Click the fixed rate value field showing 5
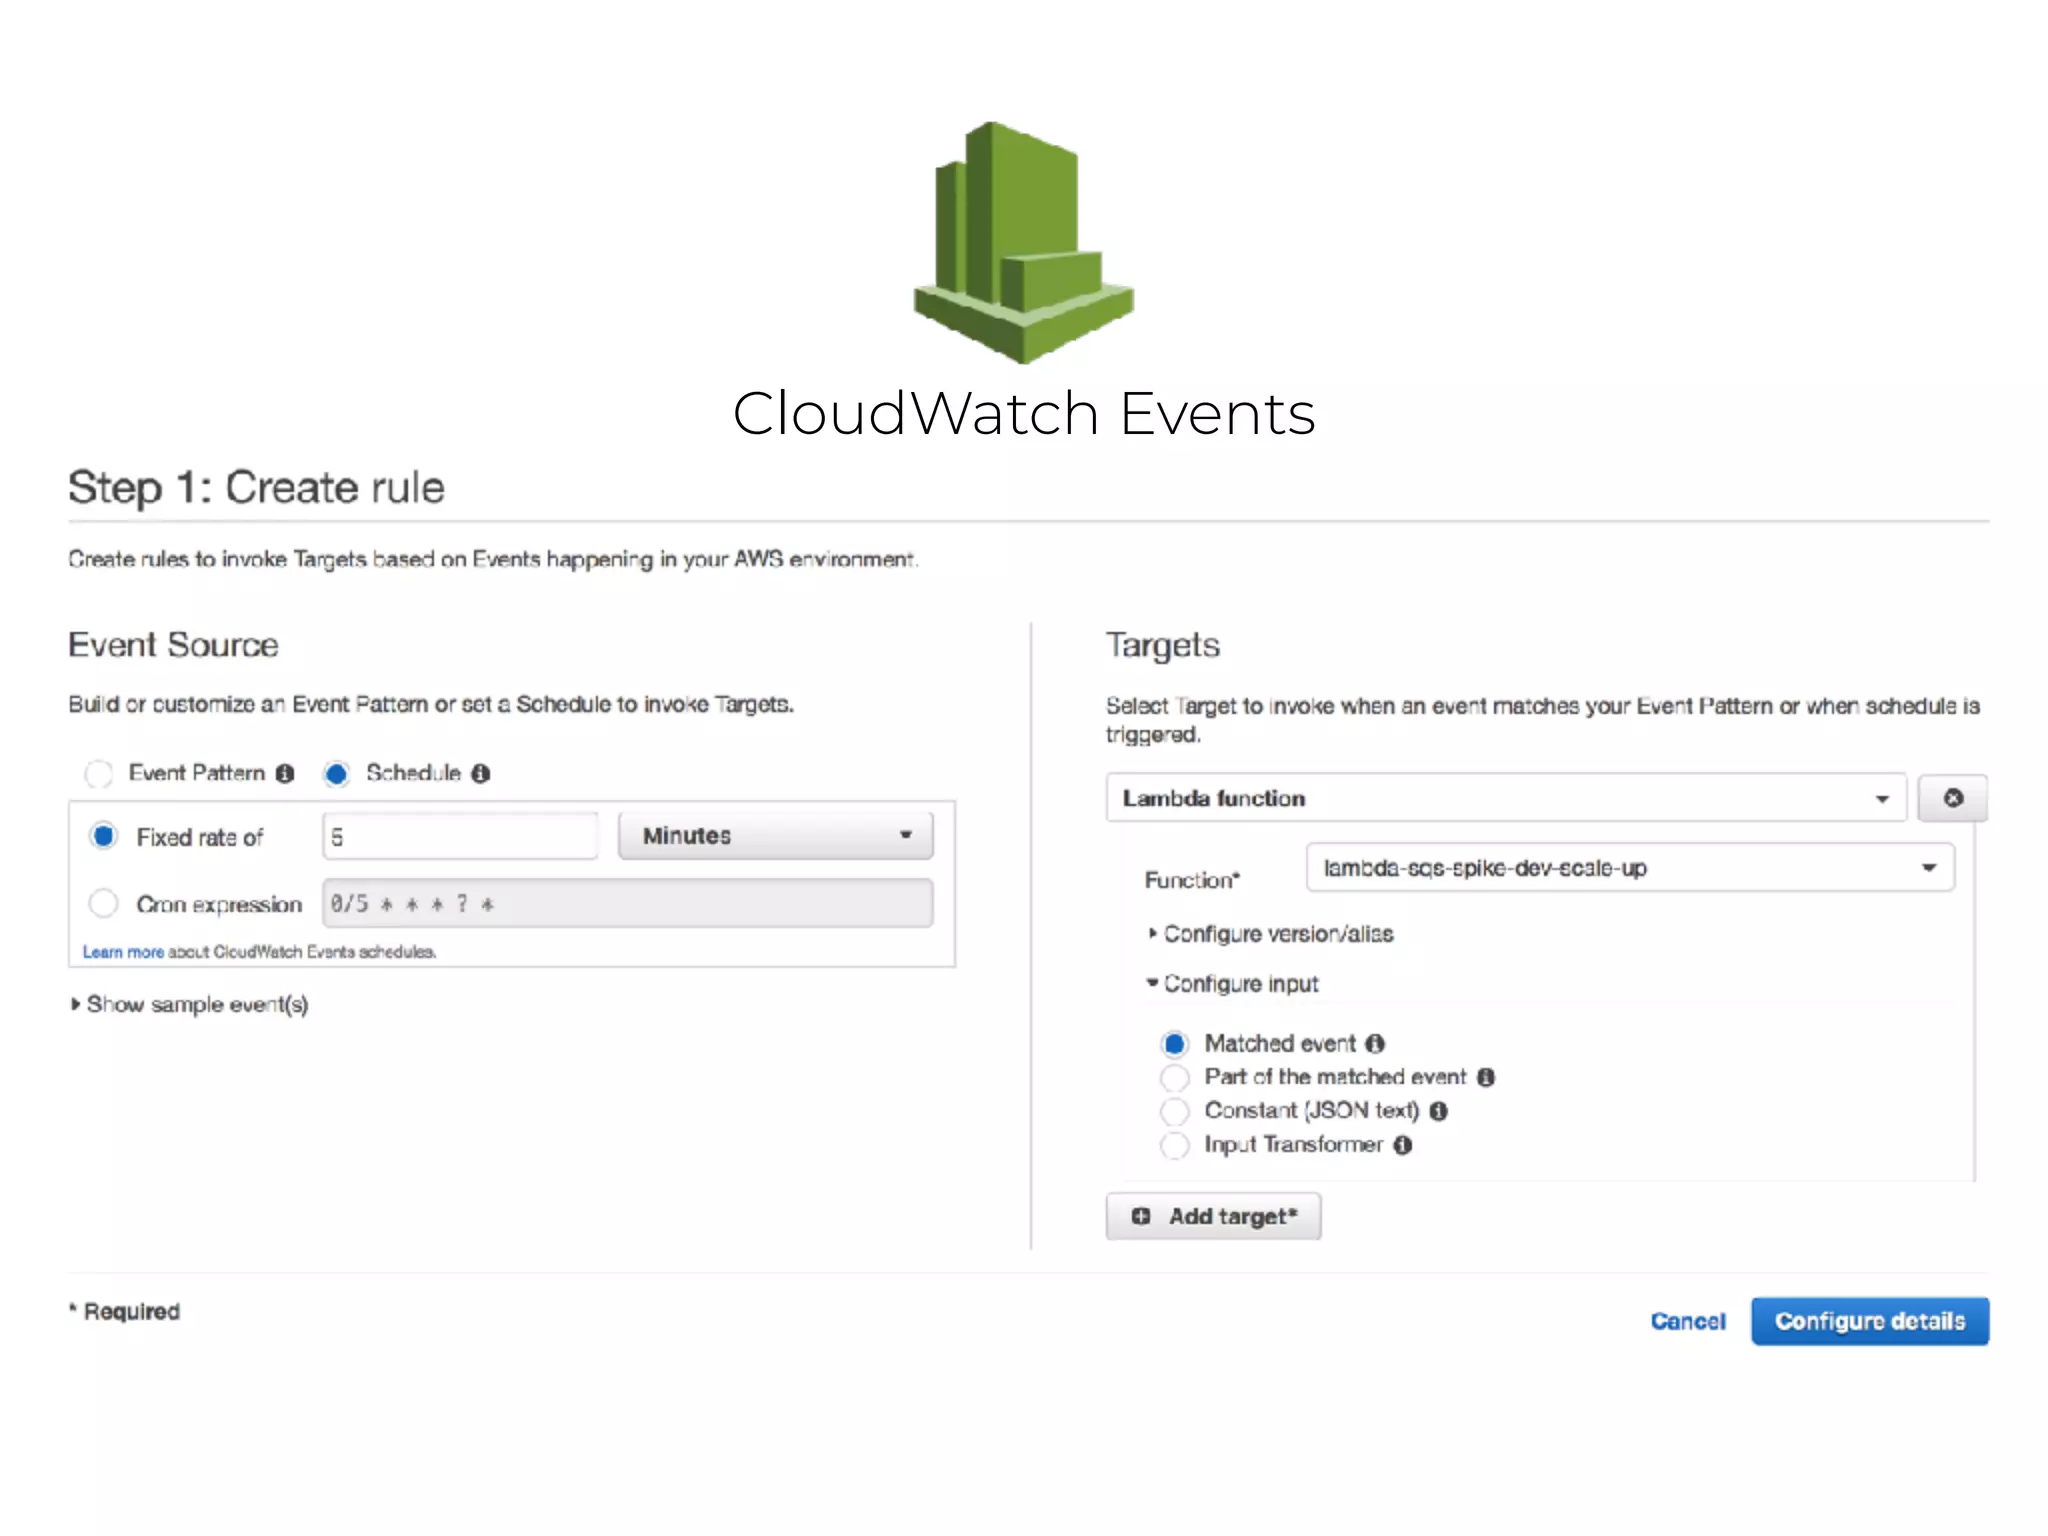The width and height of the screenshot is (2048, 1536). pyautogui.click(x=460, y=836)
